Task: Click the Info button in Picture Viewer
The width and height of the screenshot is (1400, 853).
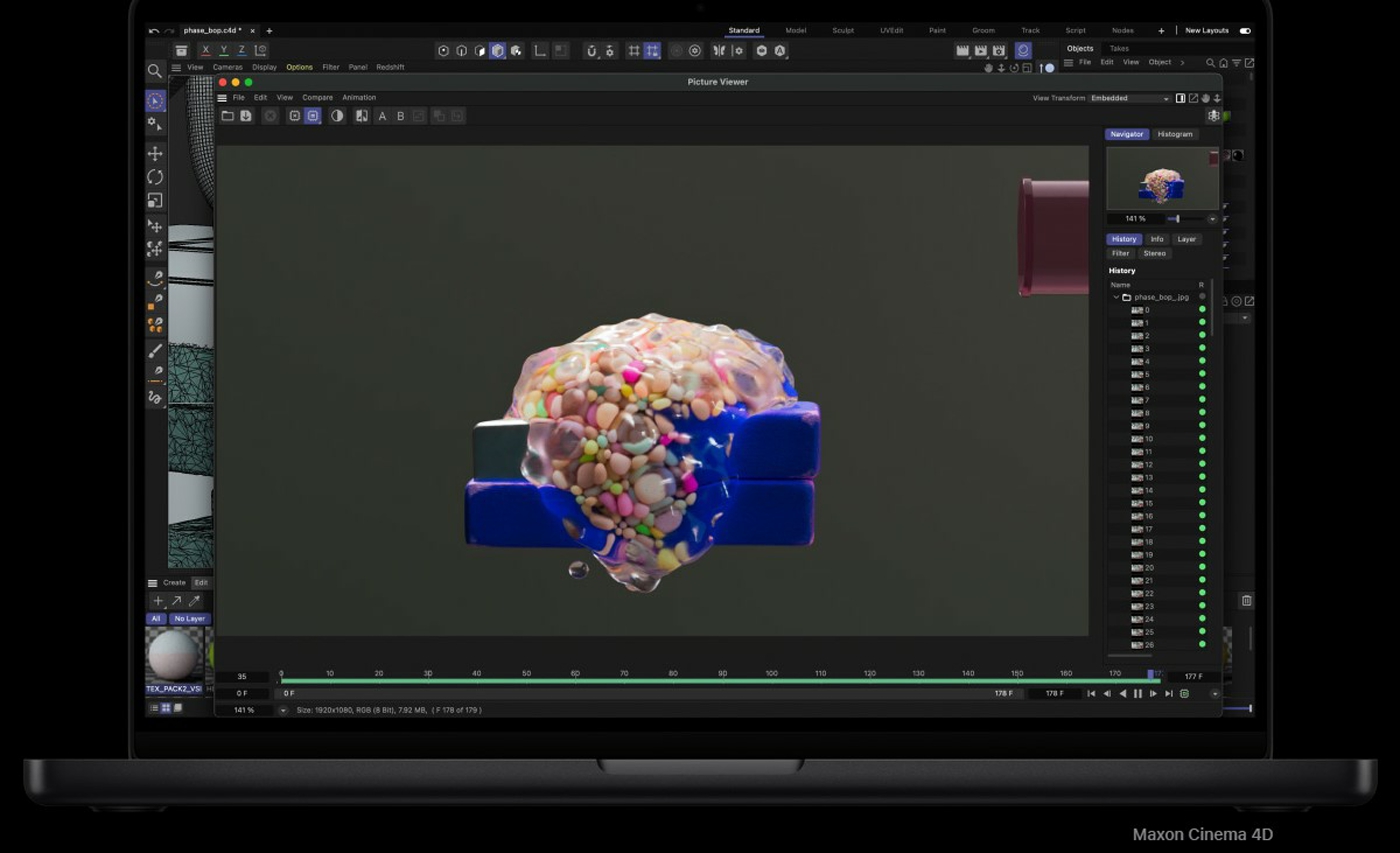Action: tap(1157, 239)
